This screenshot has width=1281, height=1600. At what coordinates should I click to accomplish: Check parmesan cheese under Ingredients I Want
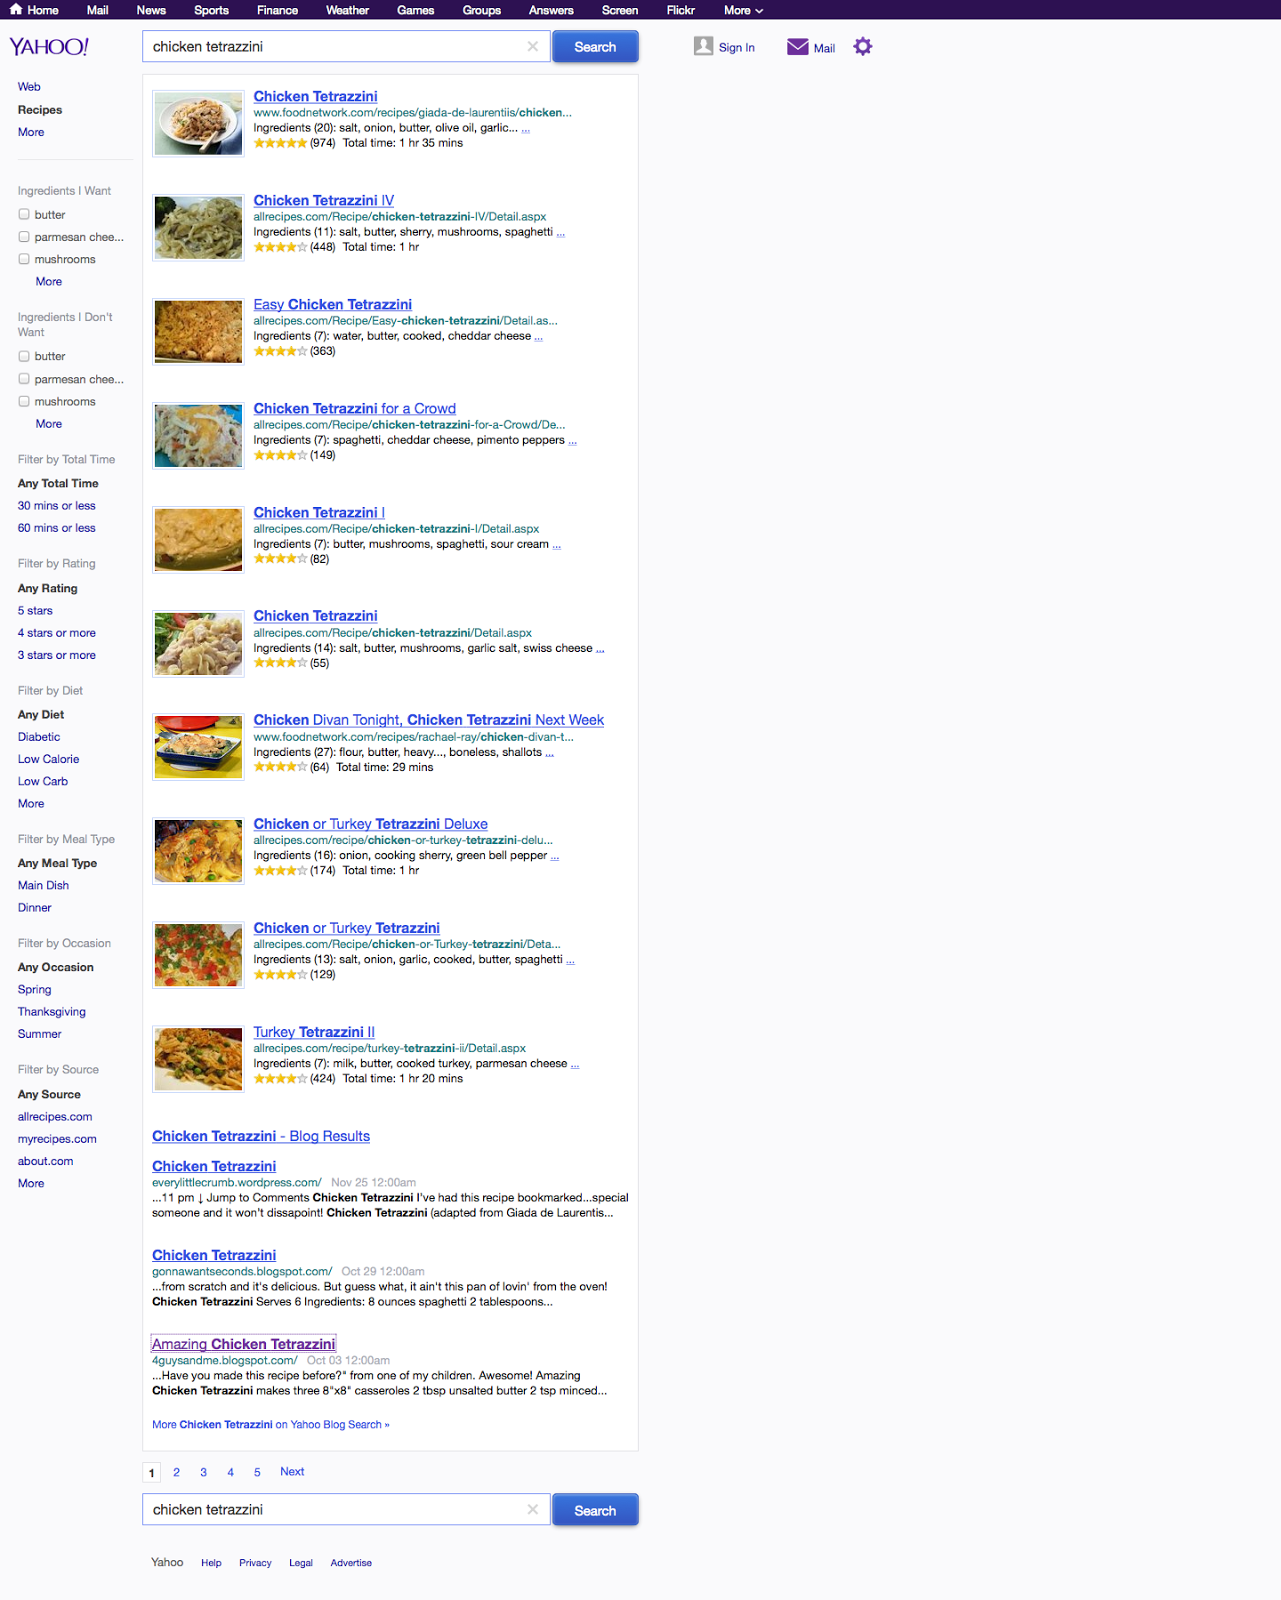pyautogui.click(x=24, y=237)
